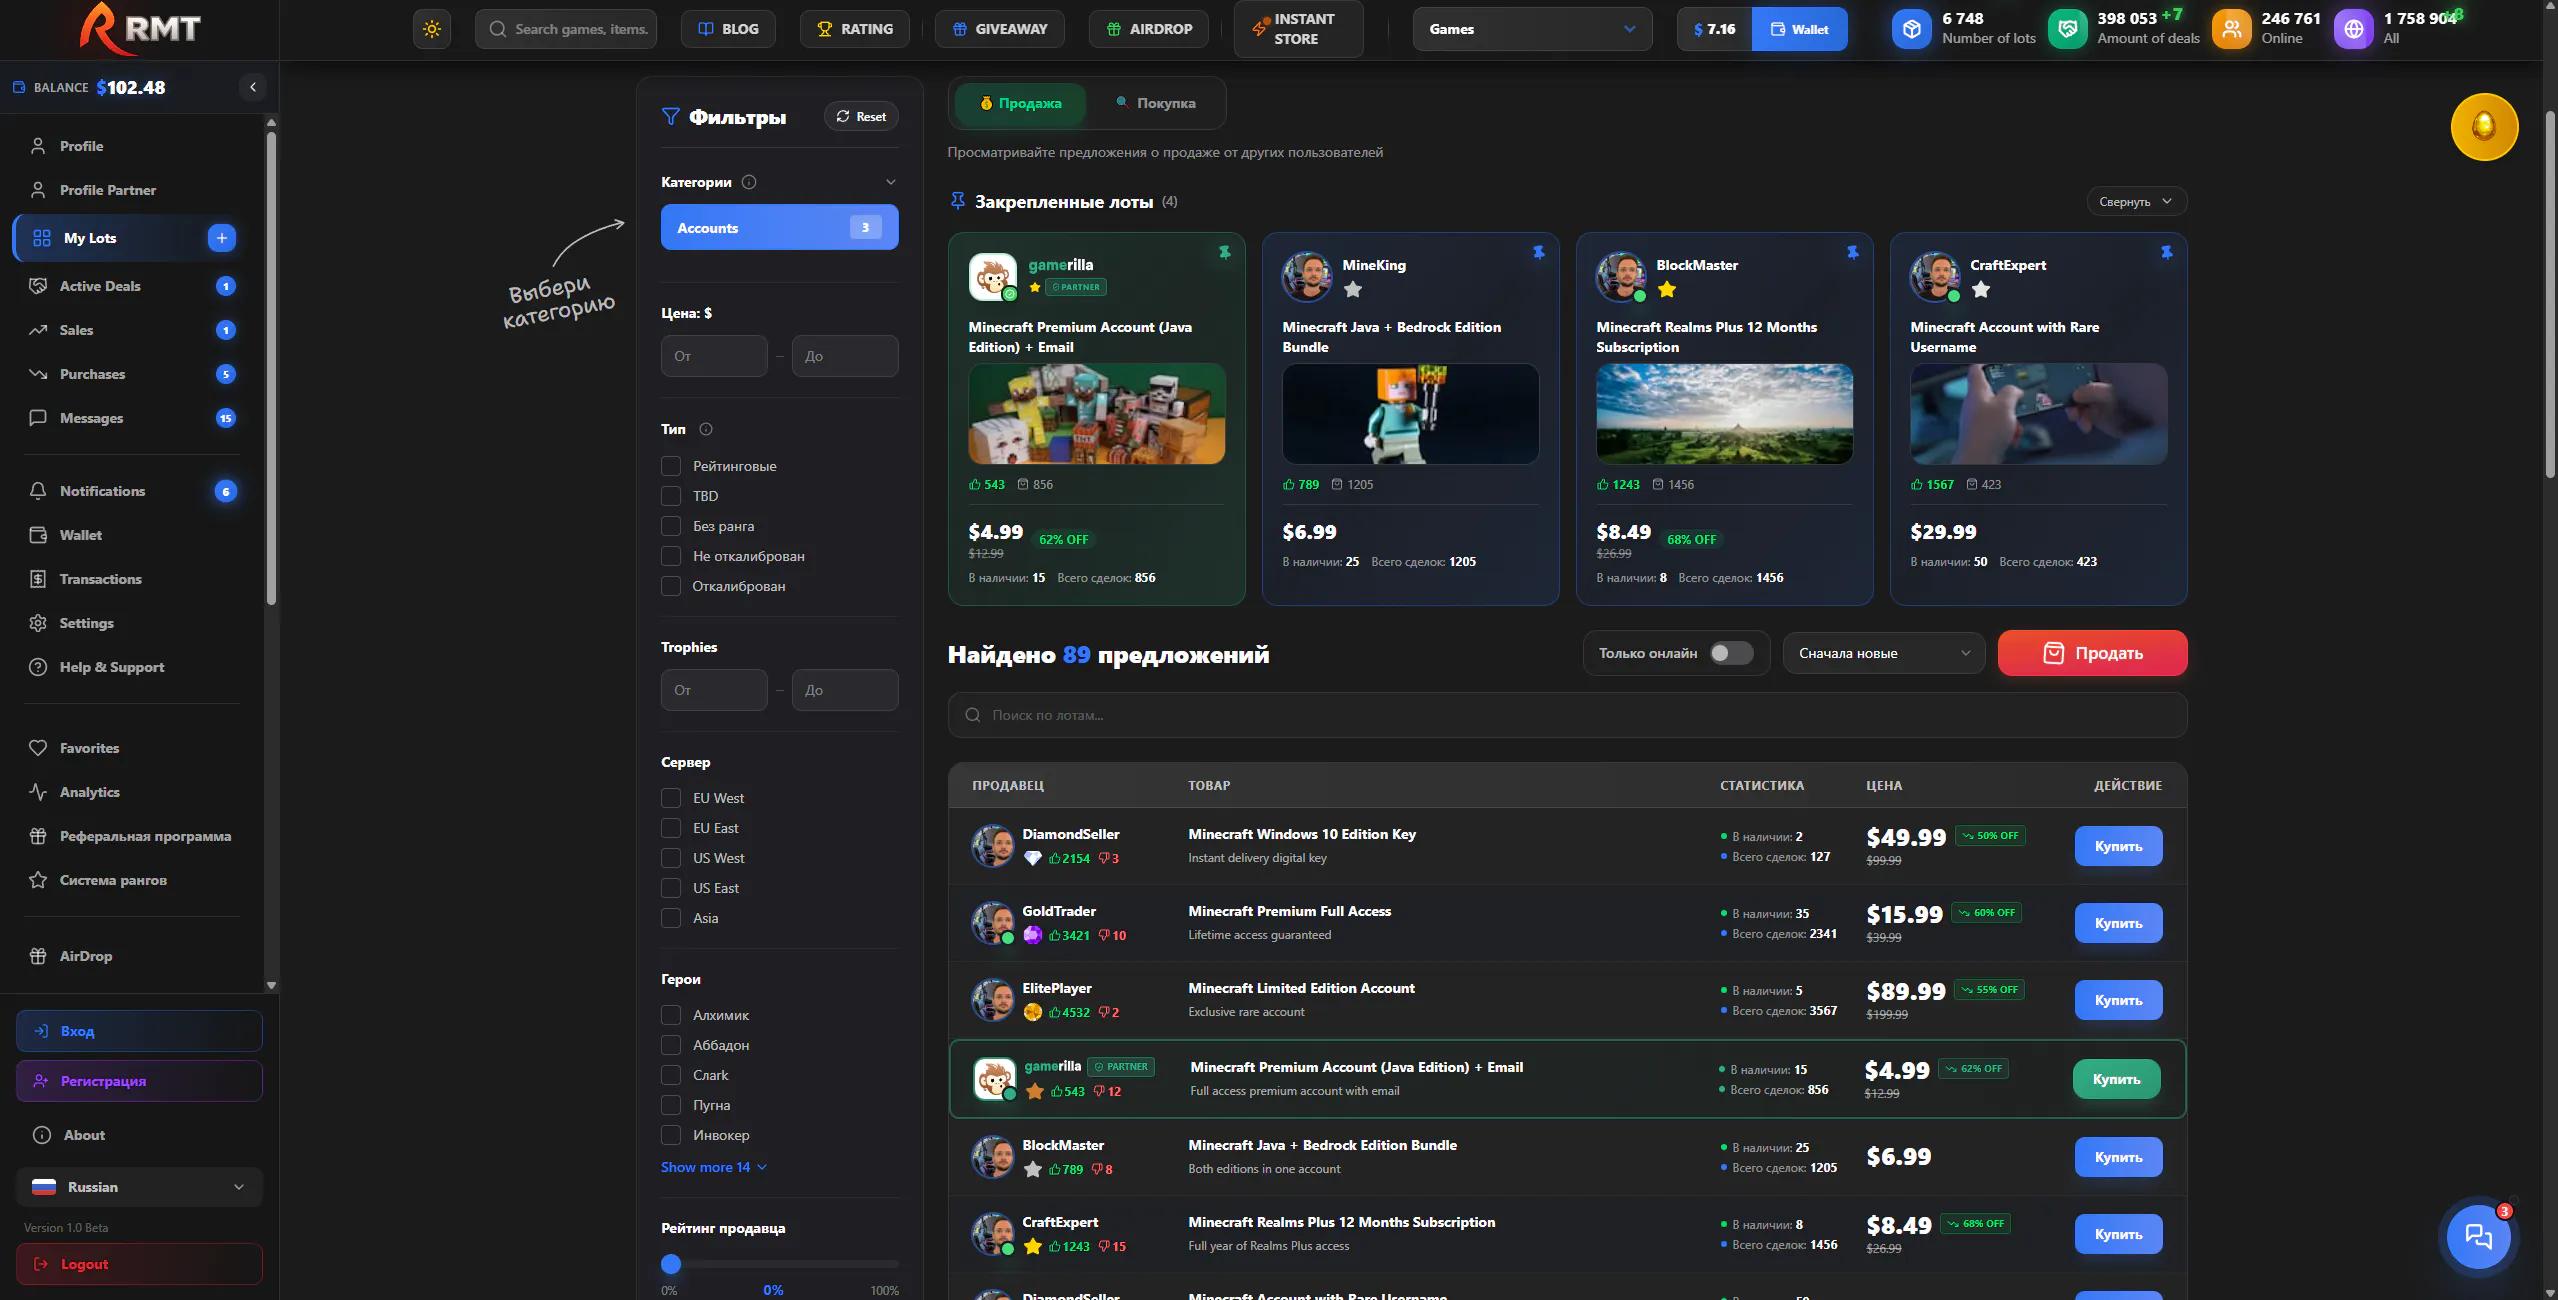
Task: Check the Откалиброван checkbox
Action: pos(671,586)
